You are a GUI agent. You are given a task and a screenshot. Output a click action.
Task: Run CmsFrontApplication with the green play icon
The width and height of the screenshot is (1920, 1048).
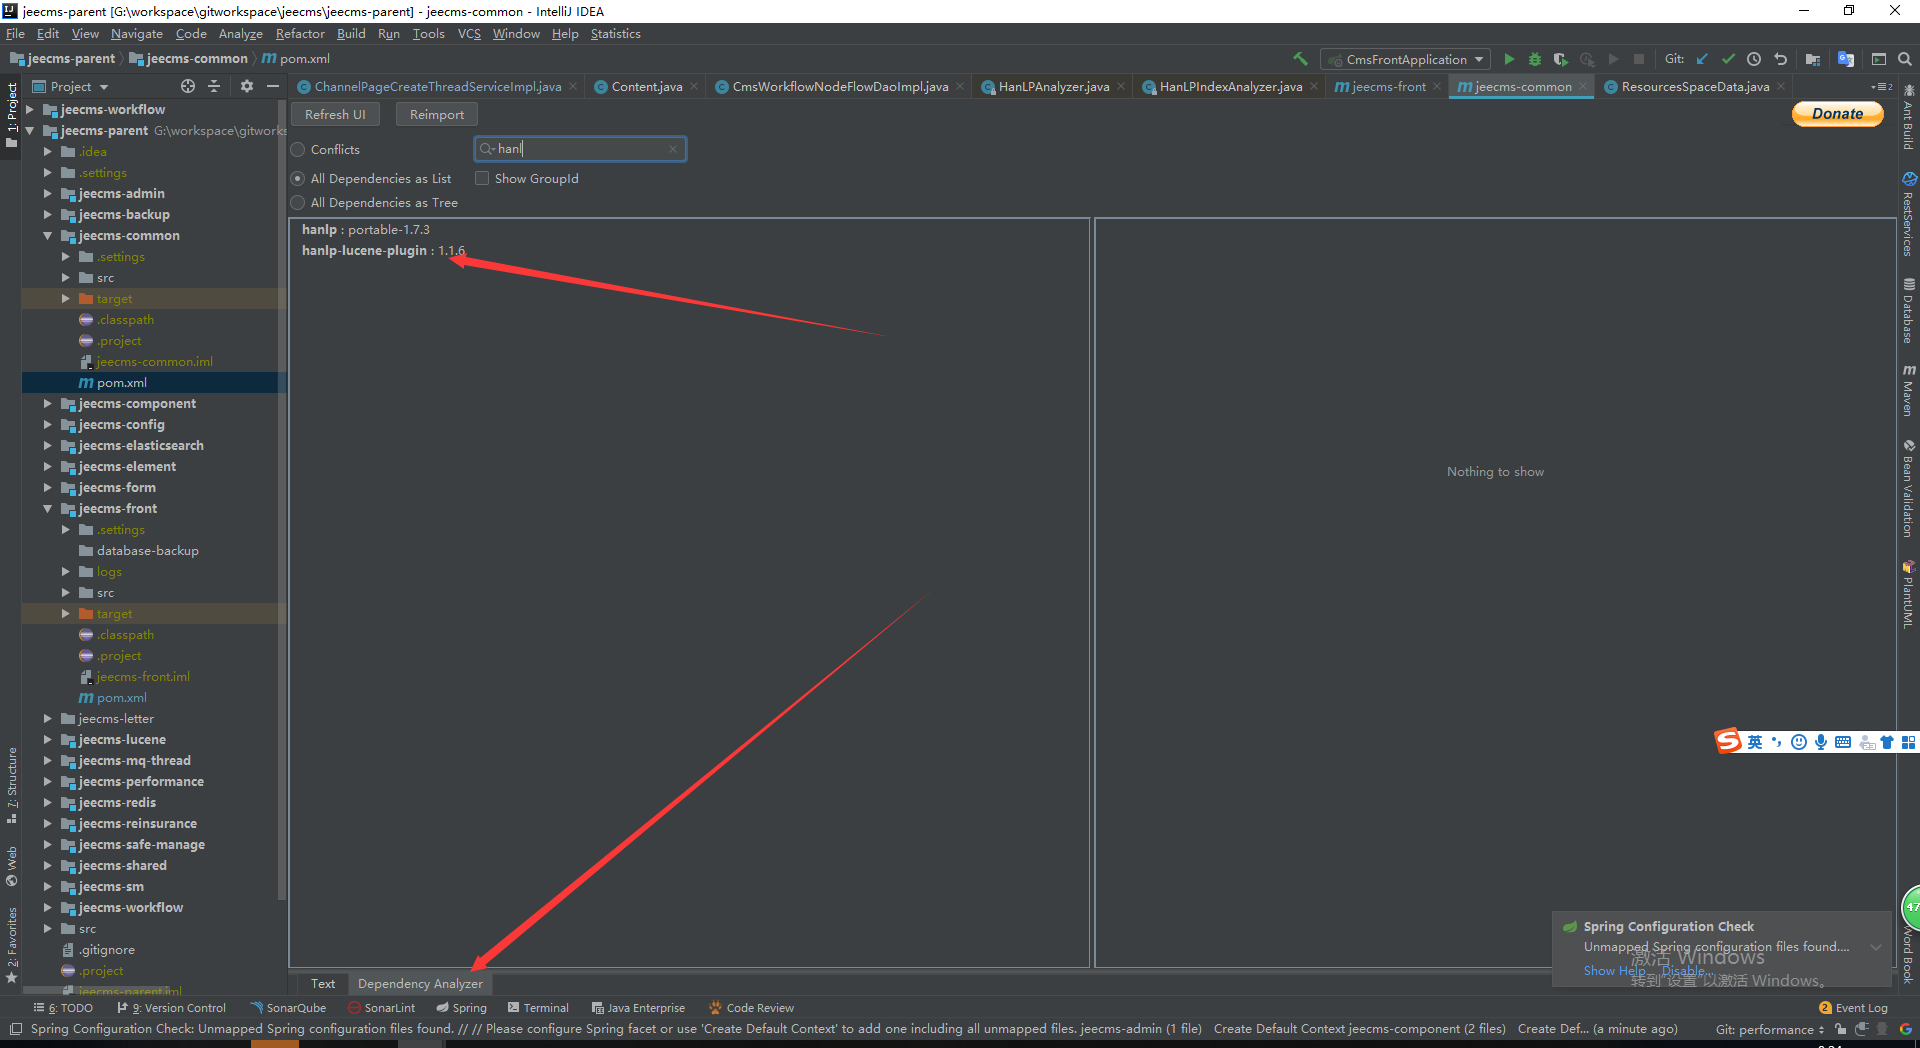1509,59
